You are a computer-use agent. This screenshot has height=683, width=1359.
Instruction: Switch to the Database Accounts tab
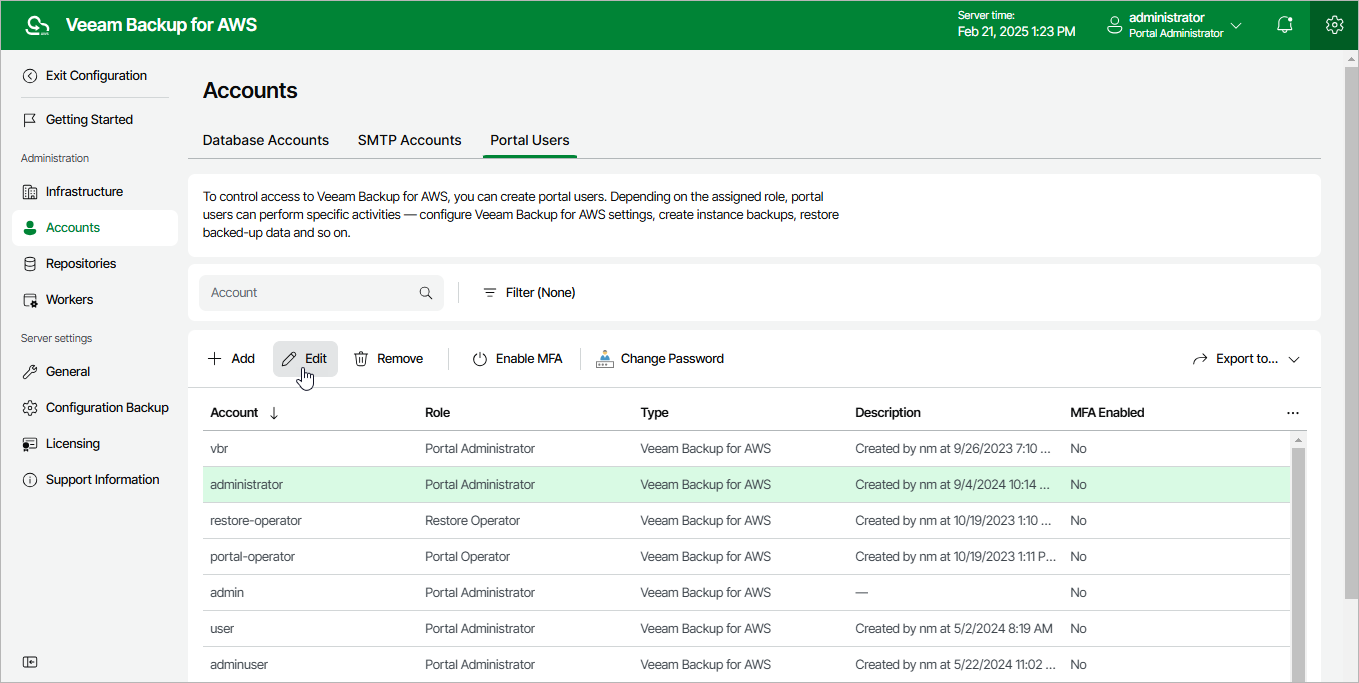click(266, 140)
